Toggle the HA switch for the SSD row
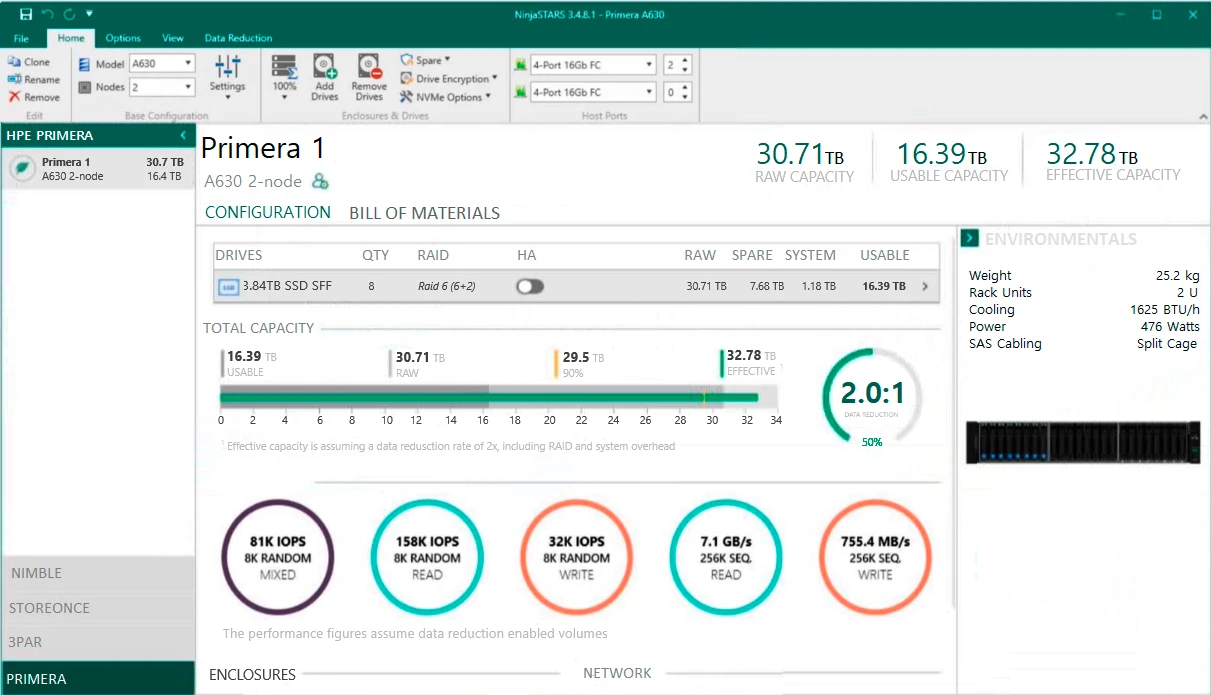This screenshot has height=695, width=1211. [530, 286]
